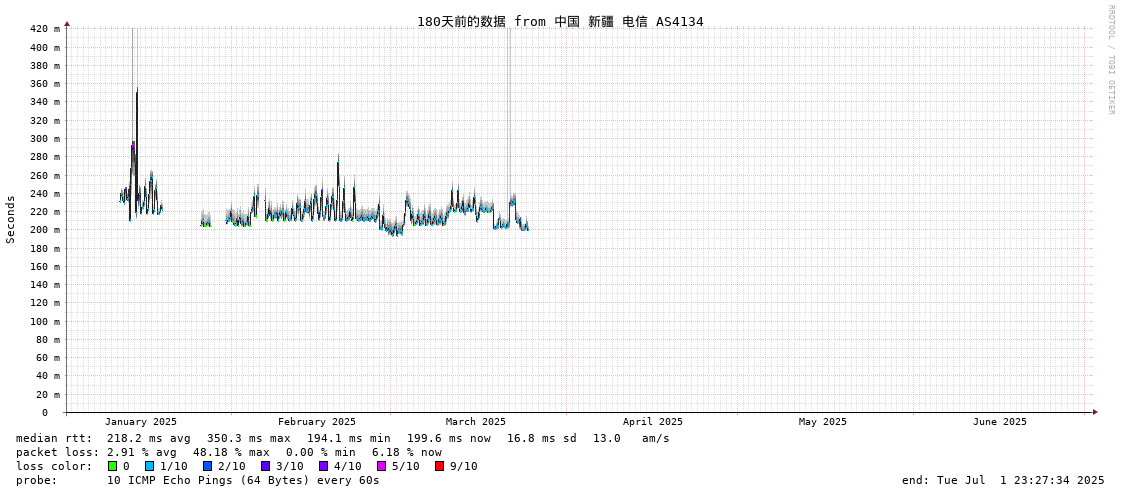Click the purple 4/10 loss swatch
1121x494 pixels.
(x=324, y=466)
